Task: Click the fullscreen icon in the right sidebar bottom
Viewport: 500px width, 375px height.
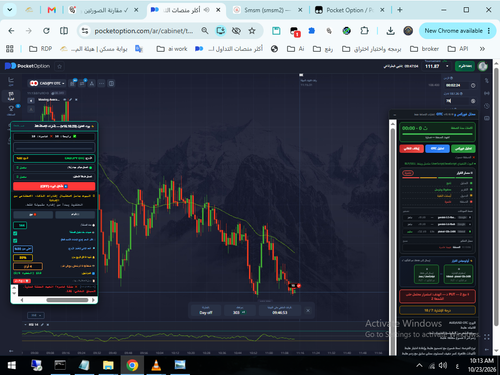Action: point(487,337)
